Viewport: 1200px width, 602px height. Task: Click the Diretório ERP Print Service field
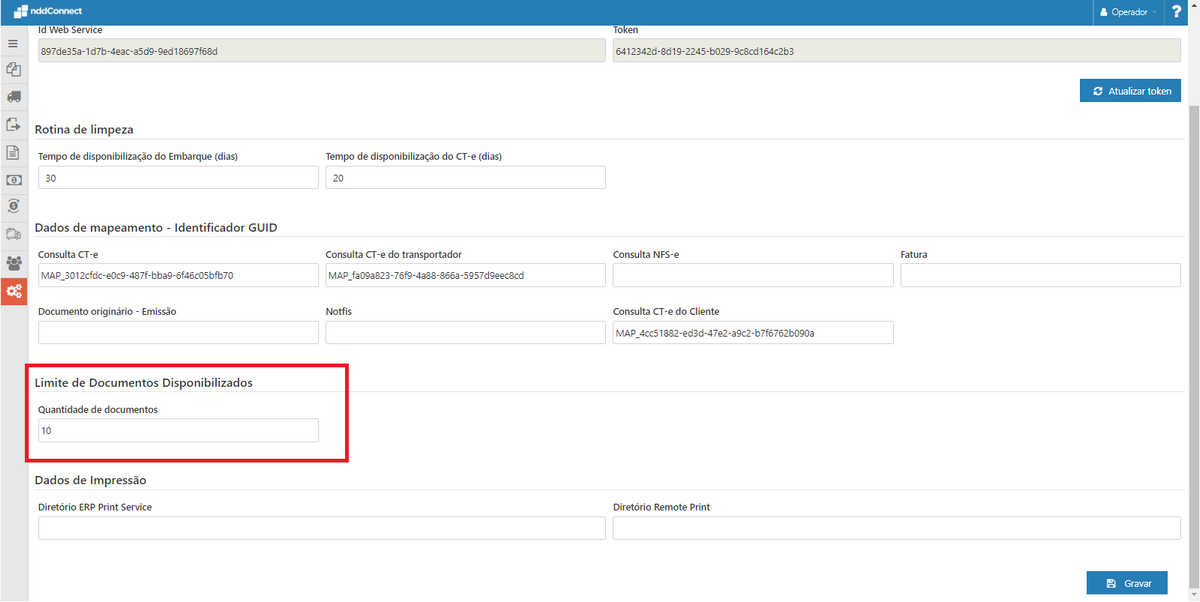(x=321, y=527)
